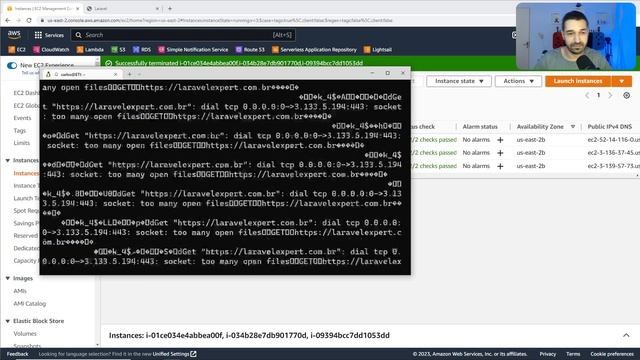The image size is (640, 360).
Task: Collapse the Images sidebar section
Action: coord(8,278)
